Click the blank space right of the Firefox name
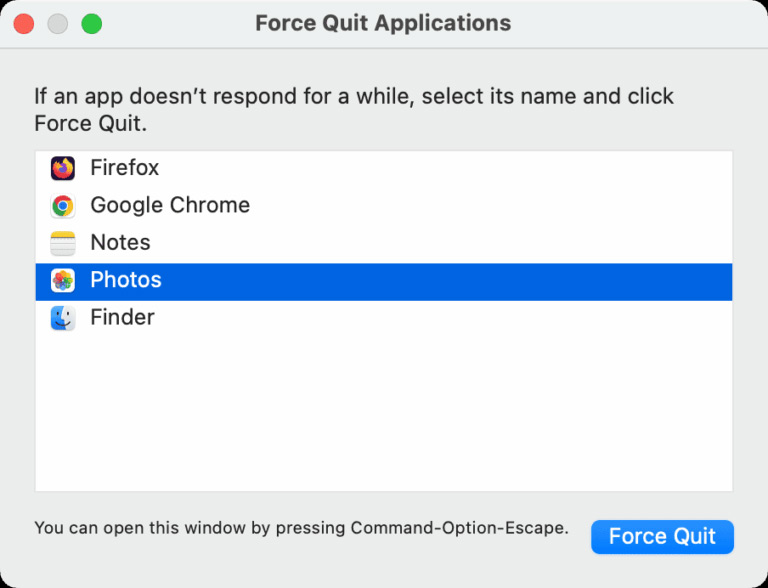Viewport: 768px width, 588px height. (450, 168)
